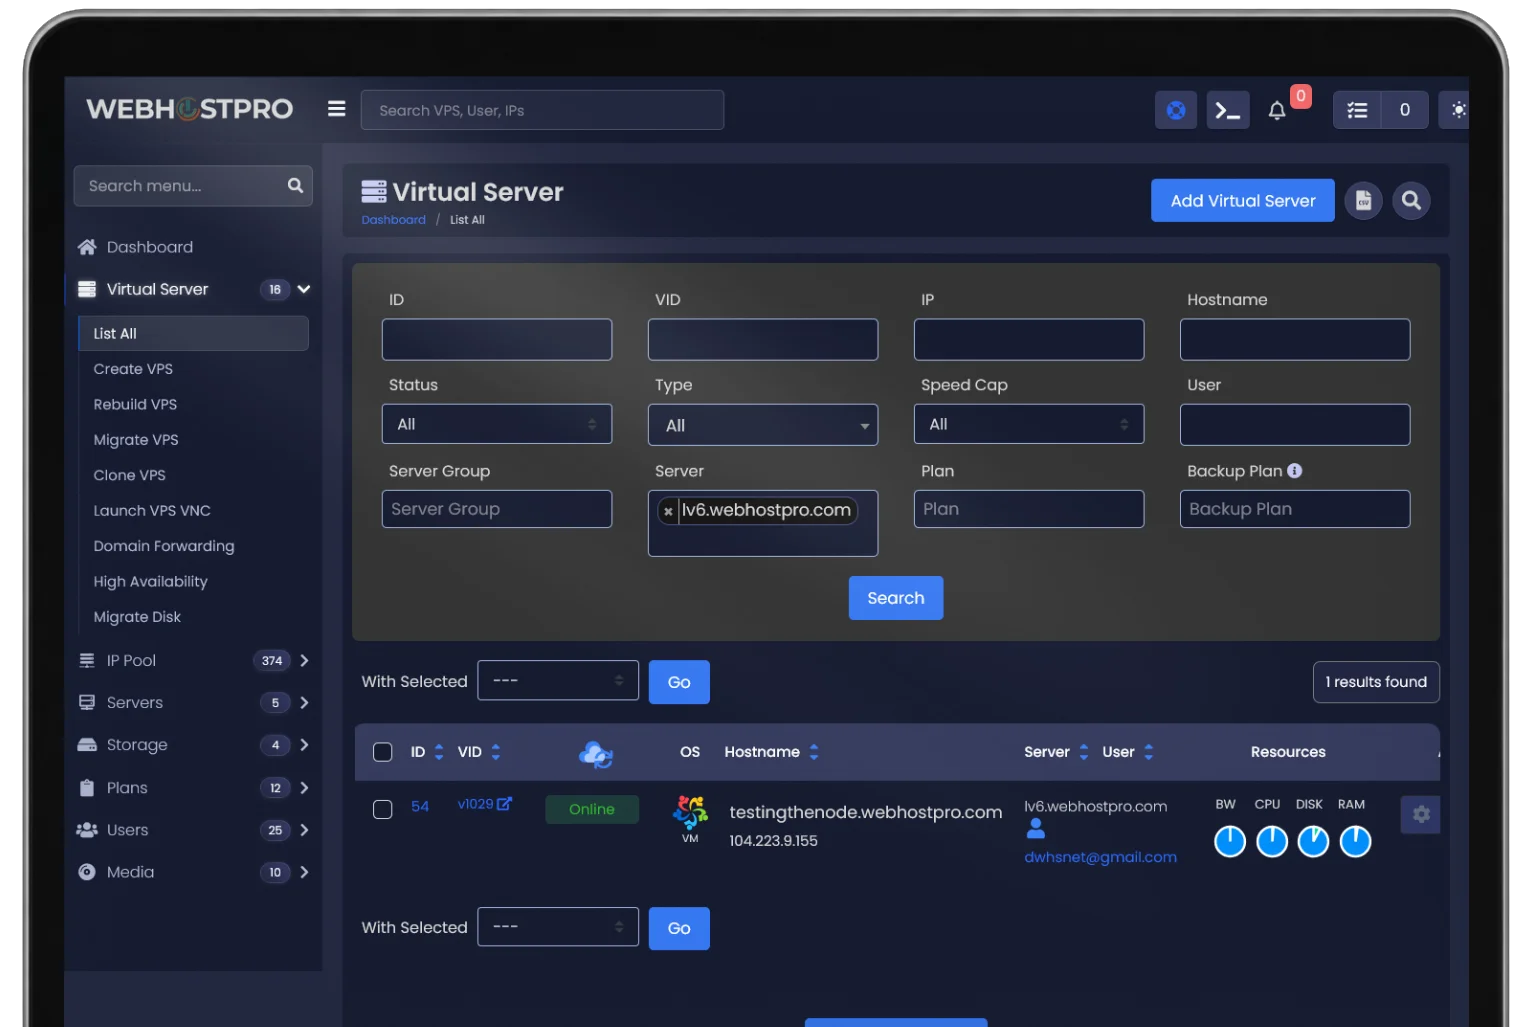Click the round search toggle icon
1532x1027 pixels.
tap(1411, 200)
